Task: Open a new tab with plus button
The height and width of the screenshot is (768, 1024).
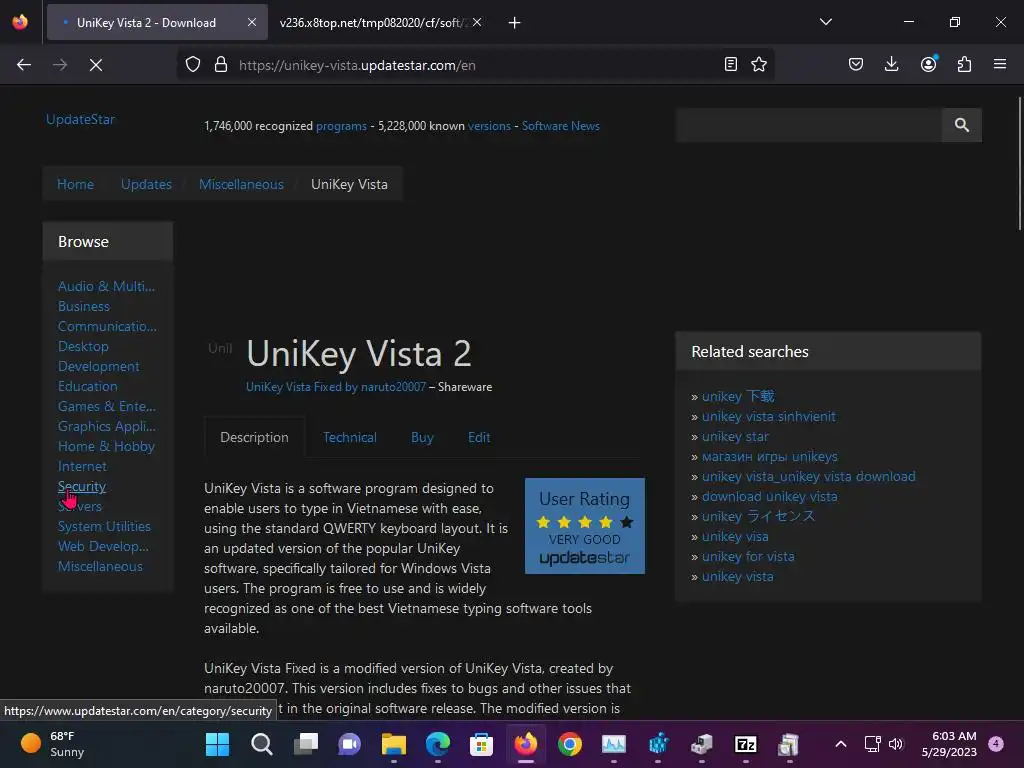Action: click(x=515, y=23)
